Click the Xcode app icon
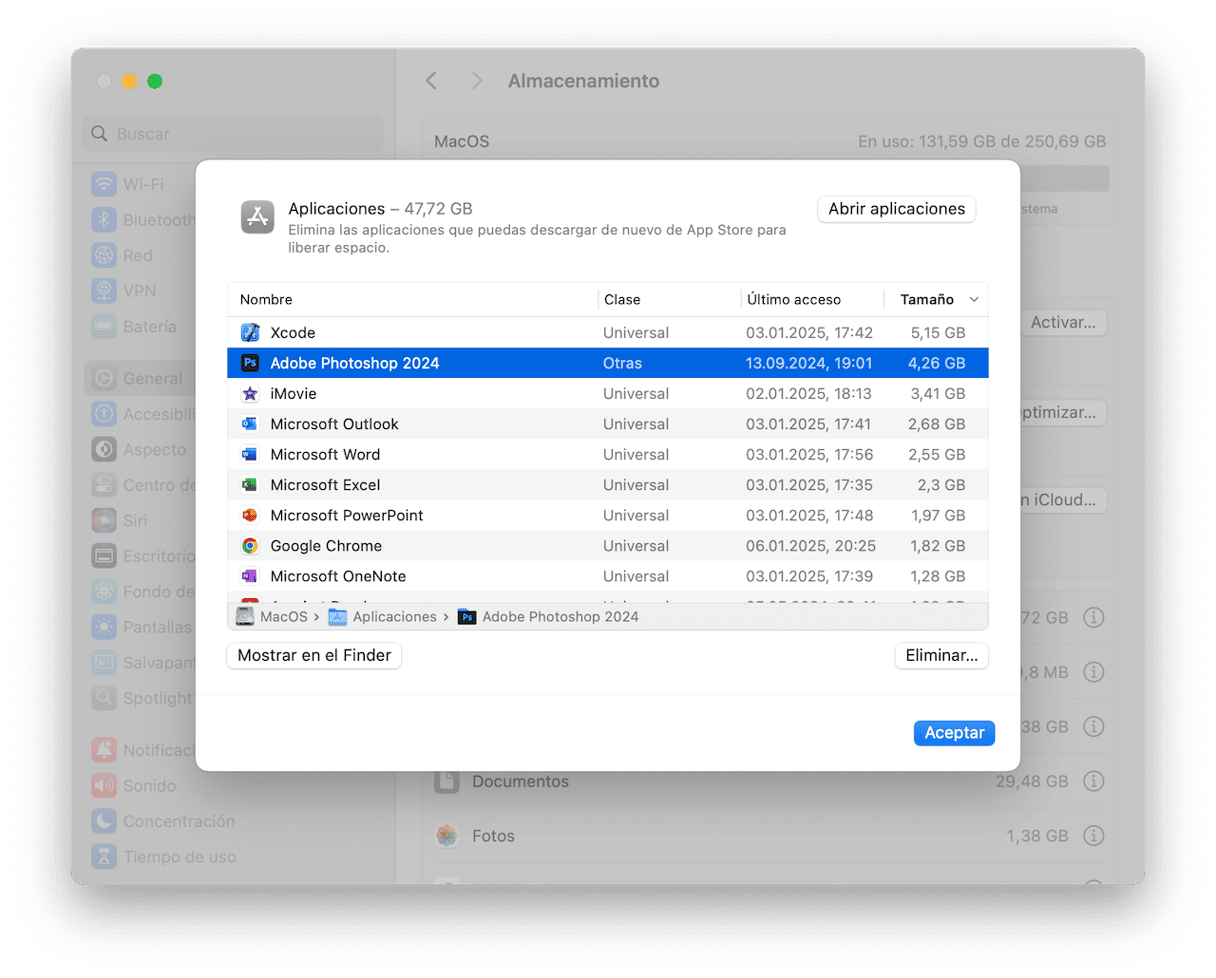This screenshot has height=978, width=1216. point(250,333)
